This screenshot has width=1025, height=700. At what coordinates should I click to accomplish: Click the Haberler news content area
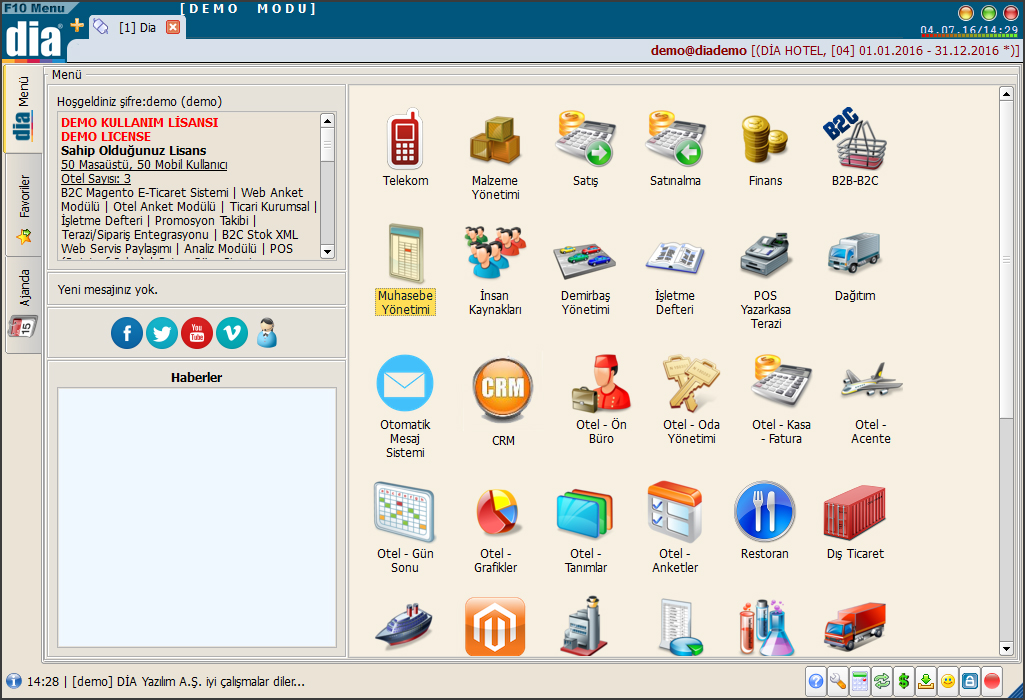click(x=197, y=517)
